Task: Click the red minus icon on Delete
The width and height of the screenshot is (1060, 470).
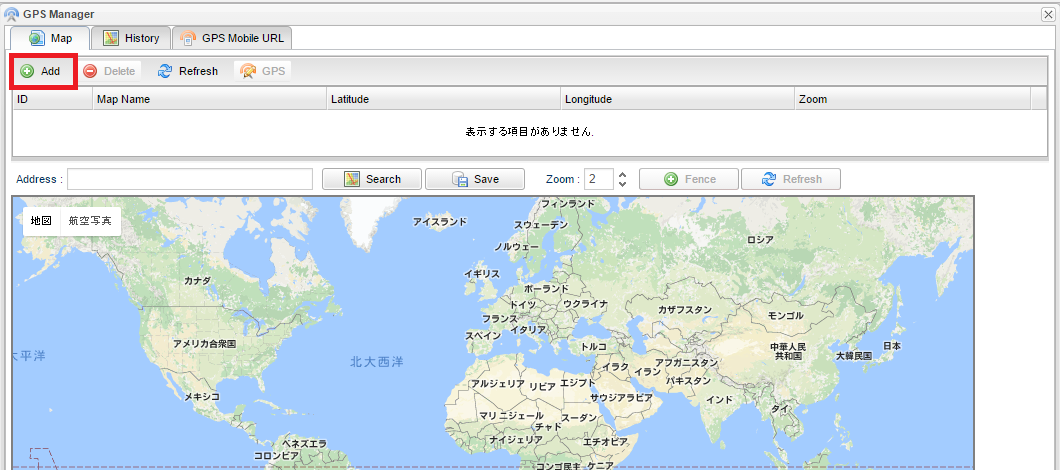Action: 90,71
